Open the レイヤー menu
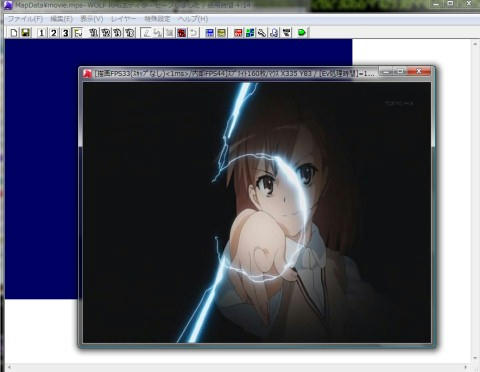Image resolution: width=480 pixels, height=372 pixels. [x=124, y=19]
